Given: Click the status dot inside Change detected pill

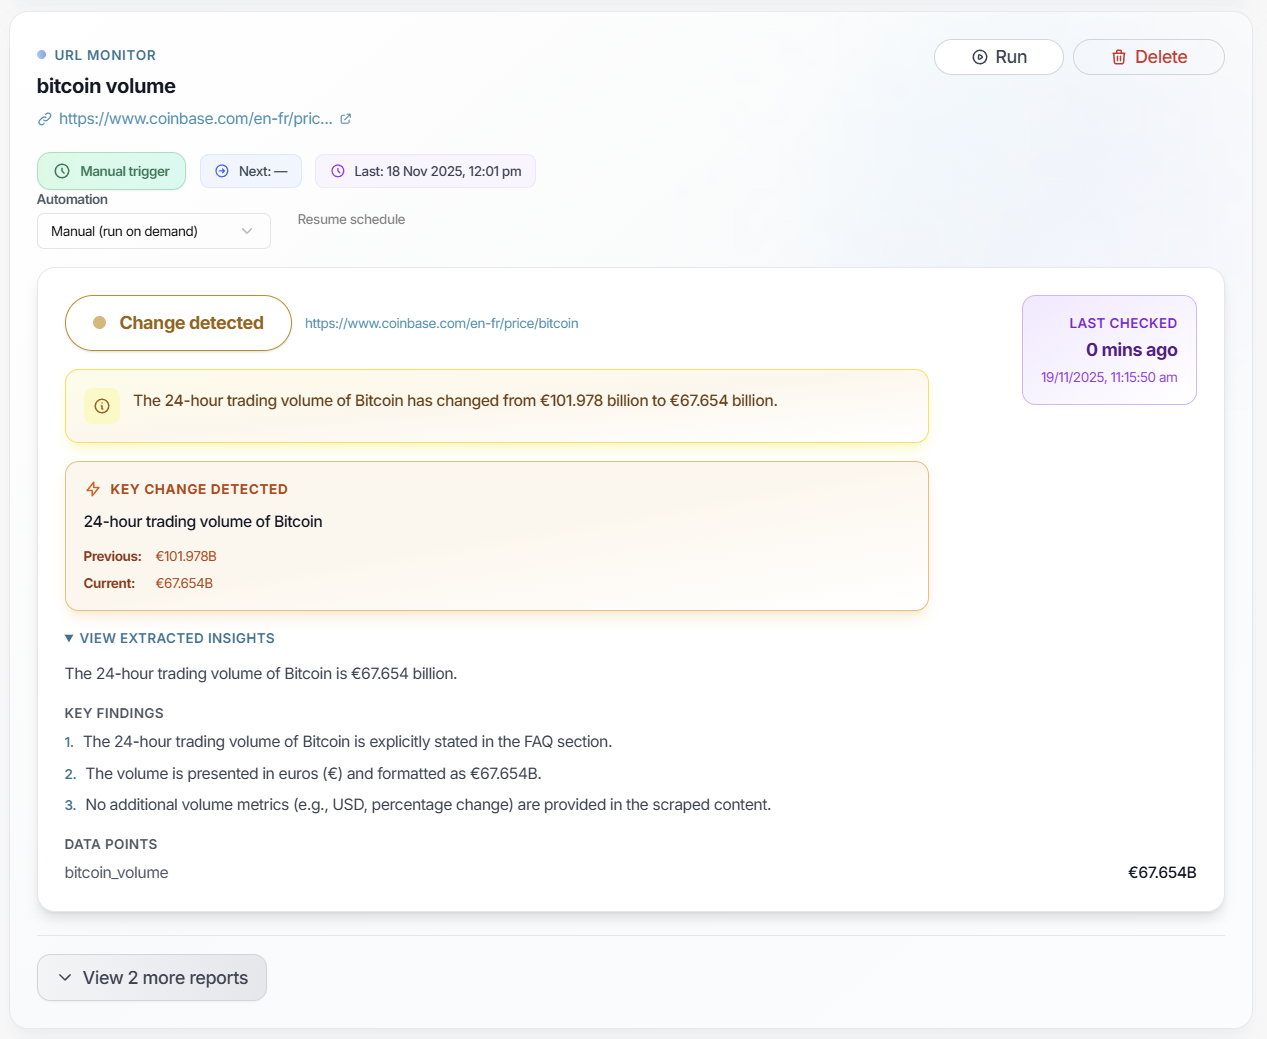Looking at the screenshot, I should coord(100,322).
